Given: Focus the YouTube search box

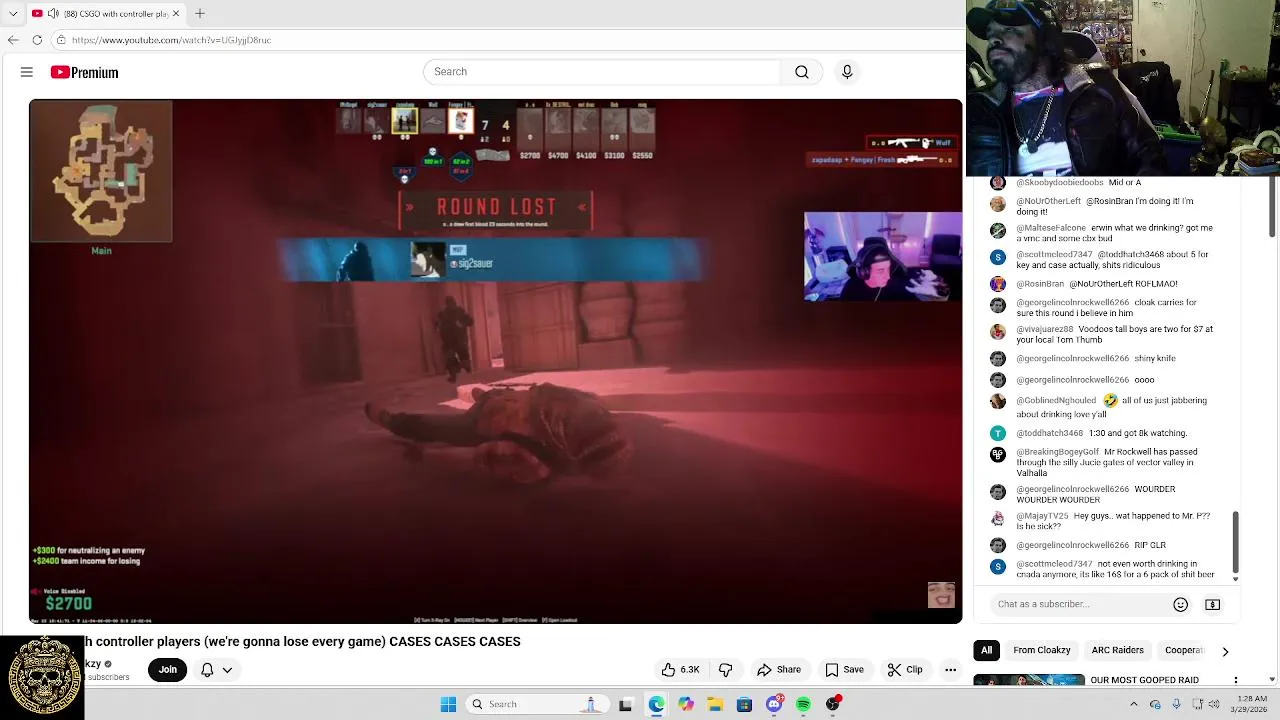Looking at the screenshot, I should tap(602, 72).
